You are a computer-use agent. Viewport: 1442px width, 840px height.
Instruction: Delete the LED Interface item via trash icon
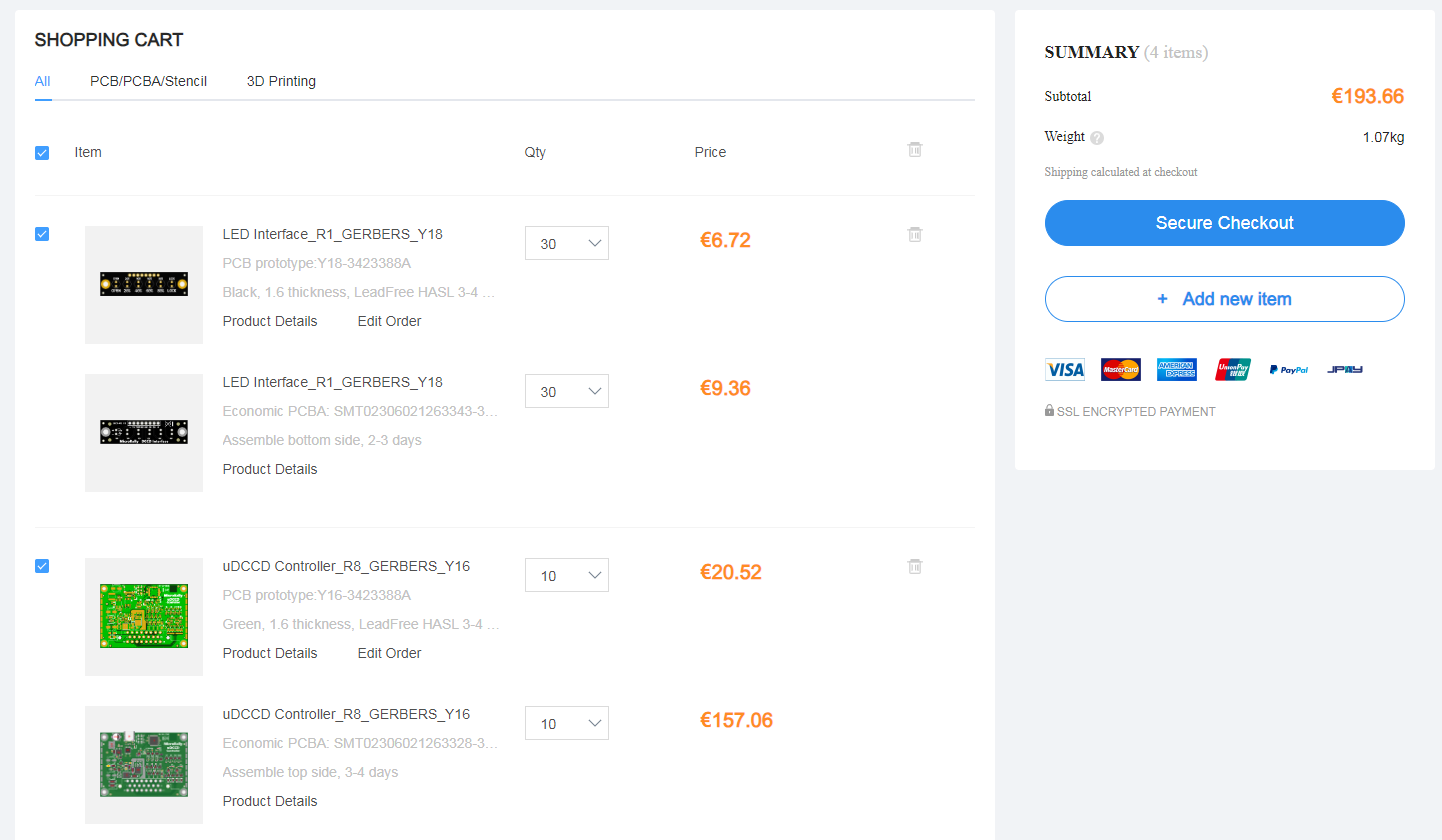click(x=914, y=235)
